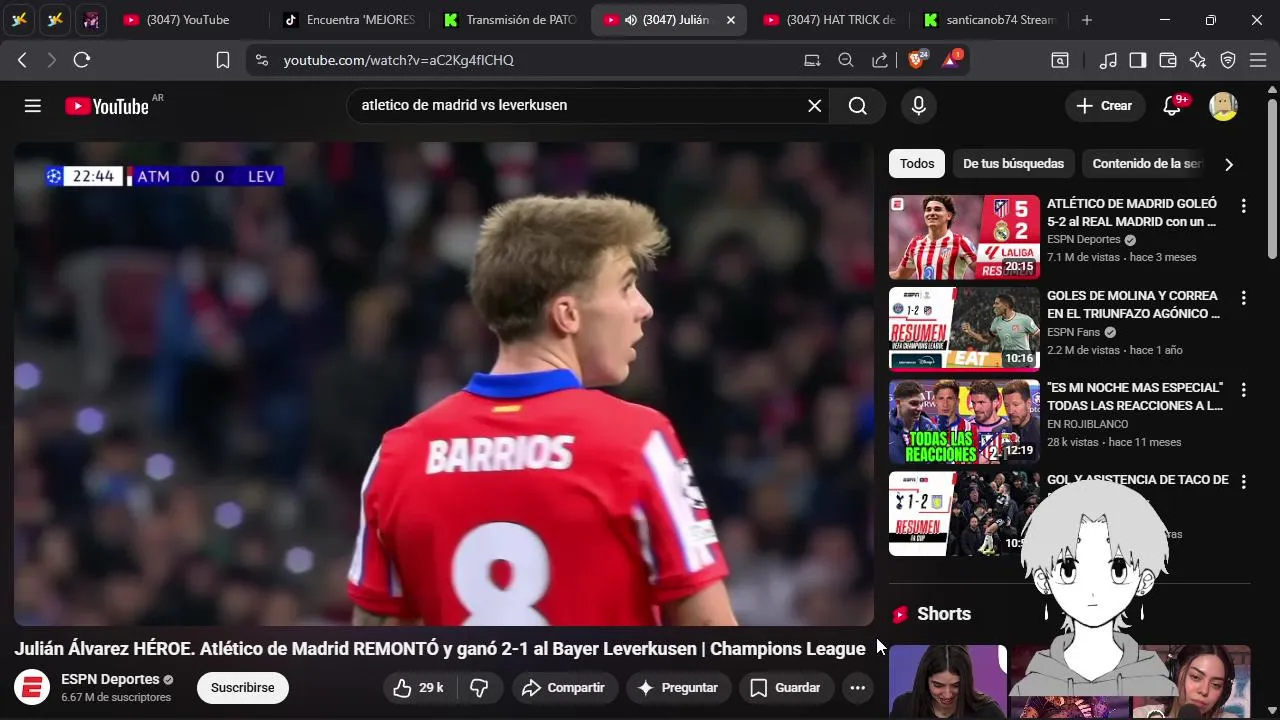1280x720 pixels.
Task: Open options for GOL Y ASISTENCIA DE TACO video
Action: point(1244,482)
